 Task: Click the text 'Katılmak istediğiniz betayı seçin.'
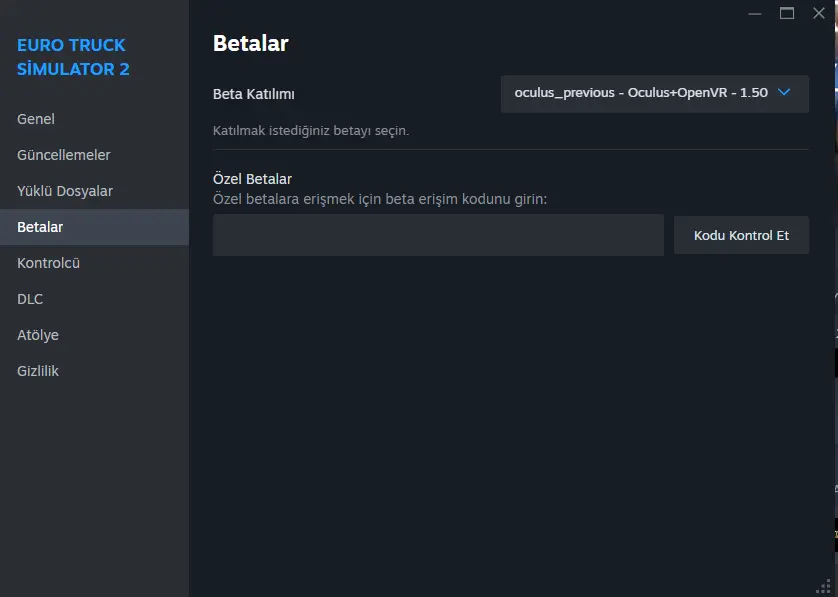point(311,130)
